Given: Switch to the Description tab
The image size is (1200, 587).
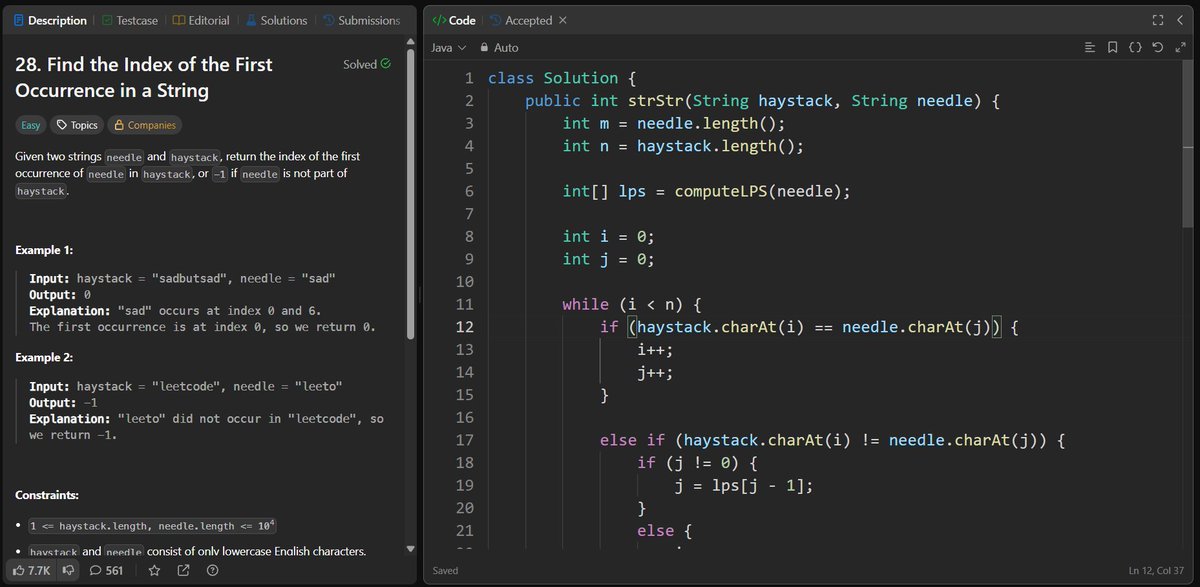Looking at the screenshot, I should coord(49,20).
